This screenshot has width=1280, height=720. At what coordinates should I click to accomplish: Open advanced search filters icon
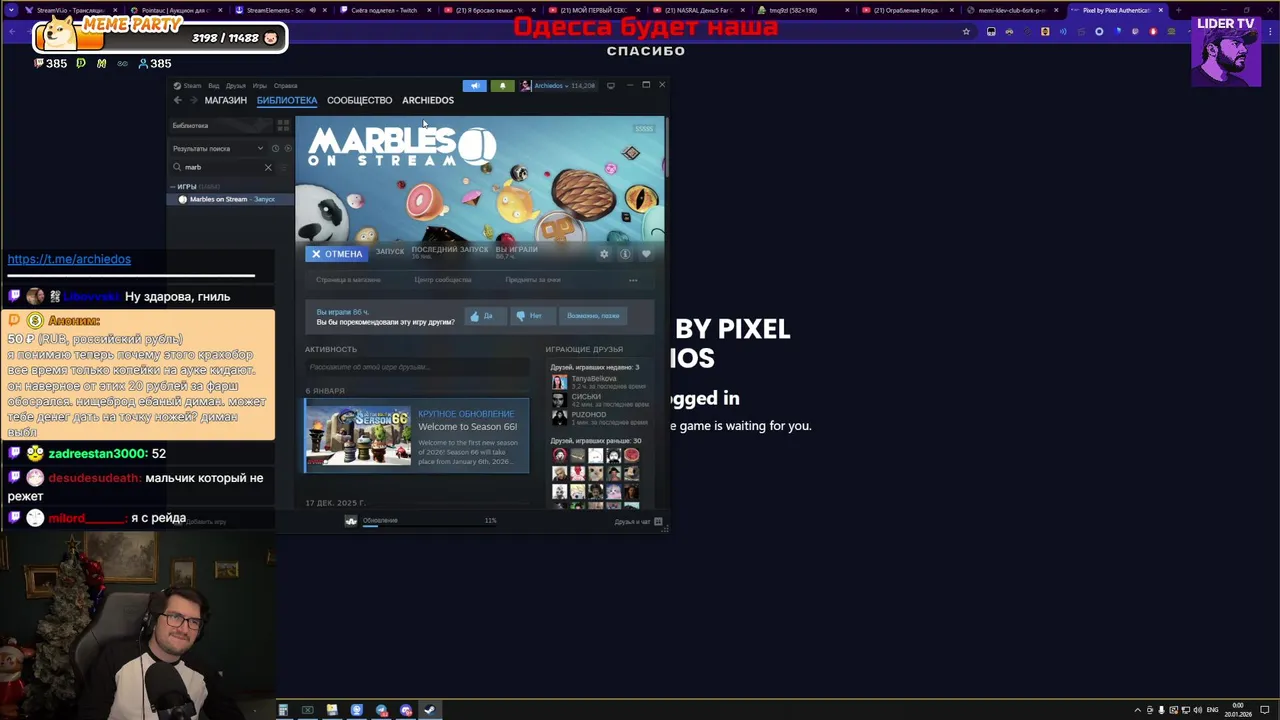(284, 167)
